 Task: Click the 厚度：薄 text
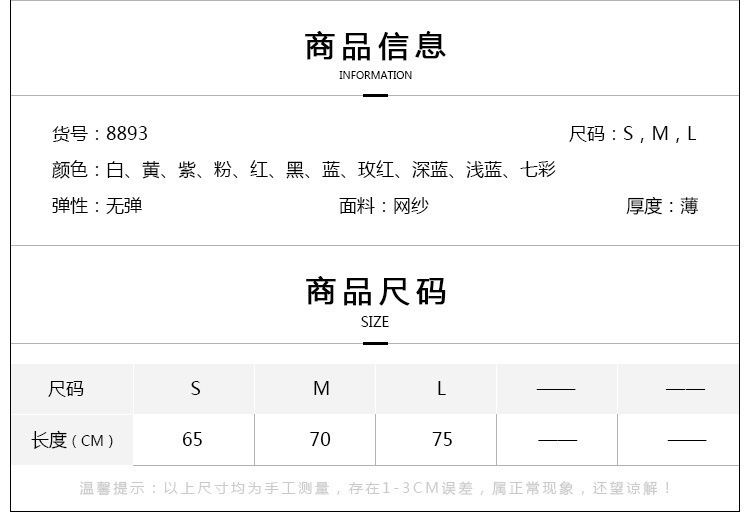click(x=662, y=206)
